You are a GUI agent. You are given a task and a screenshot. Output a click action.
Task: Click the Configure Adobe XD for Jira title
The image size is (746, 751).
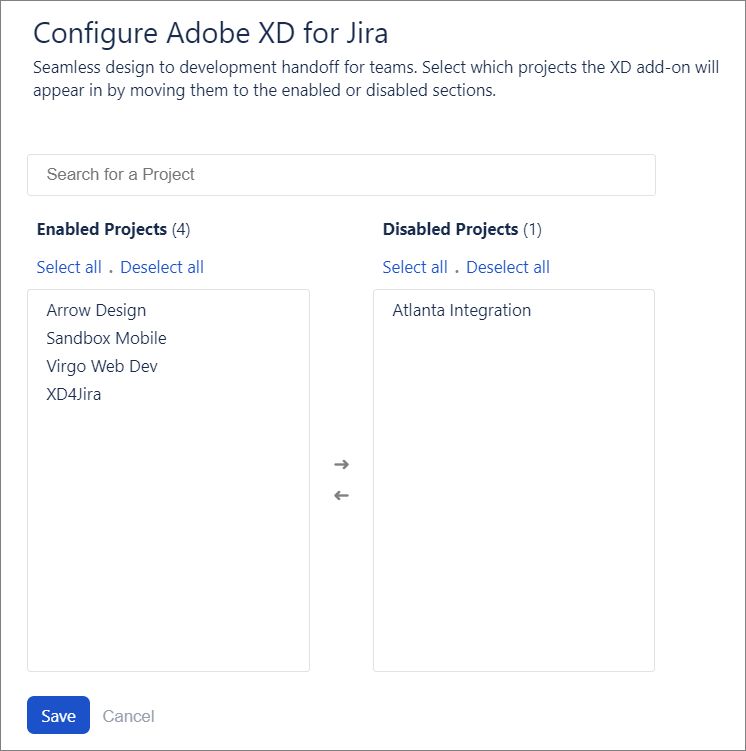click(x=211, y=32)
